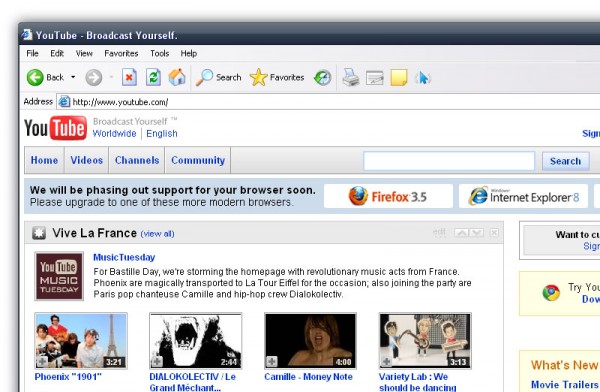Open the File menu
The width and height of the screenshot is (600, 392).
(x=32, y=53)
